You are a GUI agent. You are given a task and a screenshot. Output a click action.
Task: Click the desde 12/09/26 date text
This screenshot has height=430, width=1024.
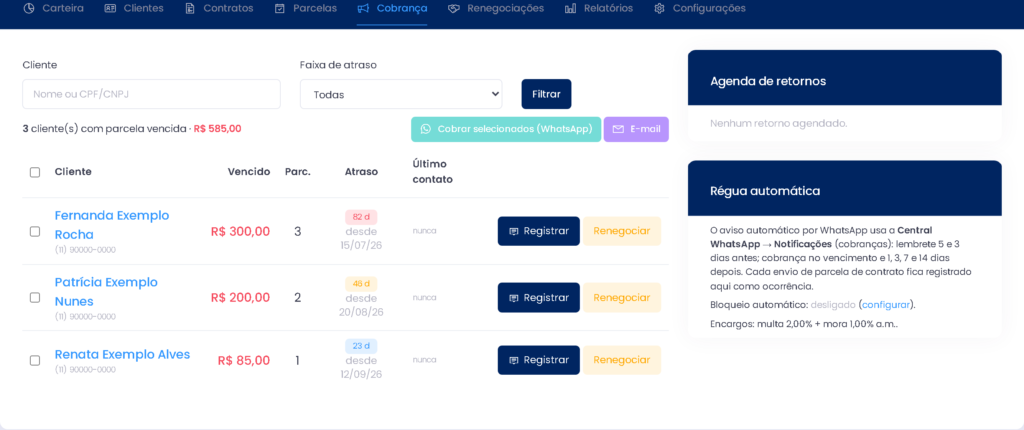[361, 367]
